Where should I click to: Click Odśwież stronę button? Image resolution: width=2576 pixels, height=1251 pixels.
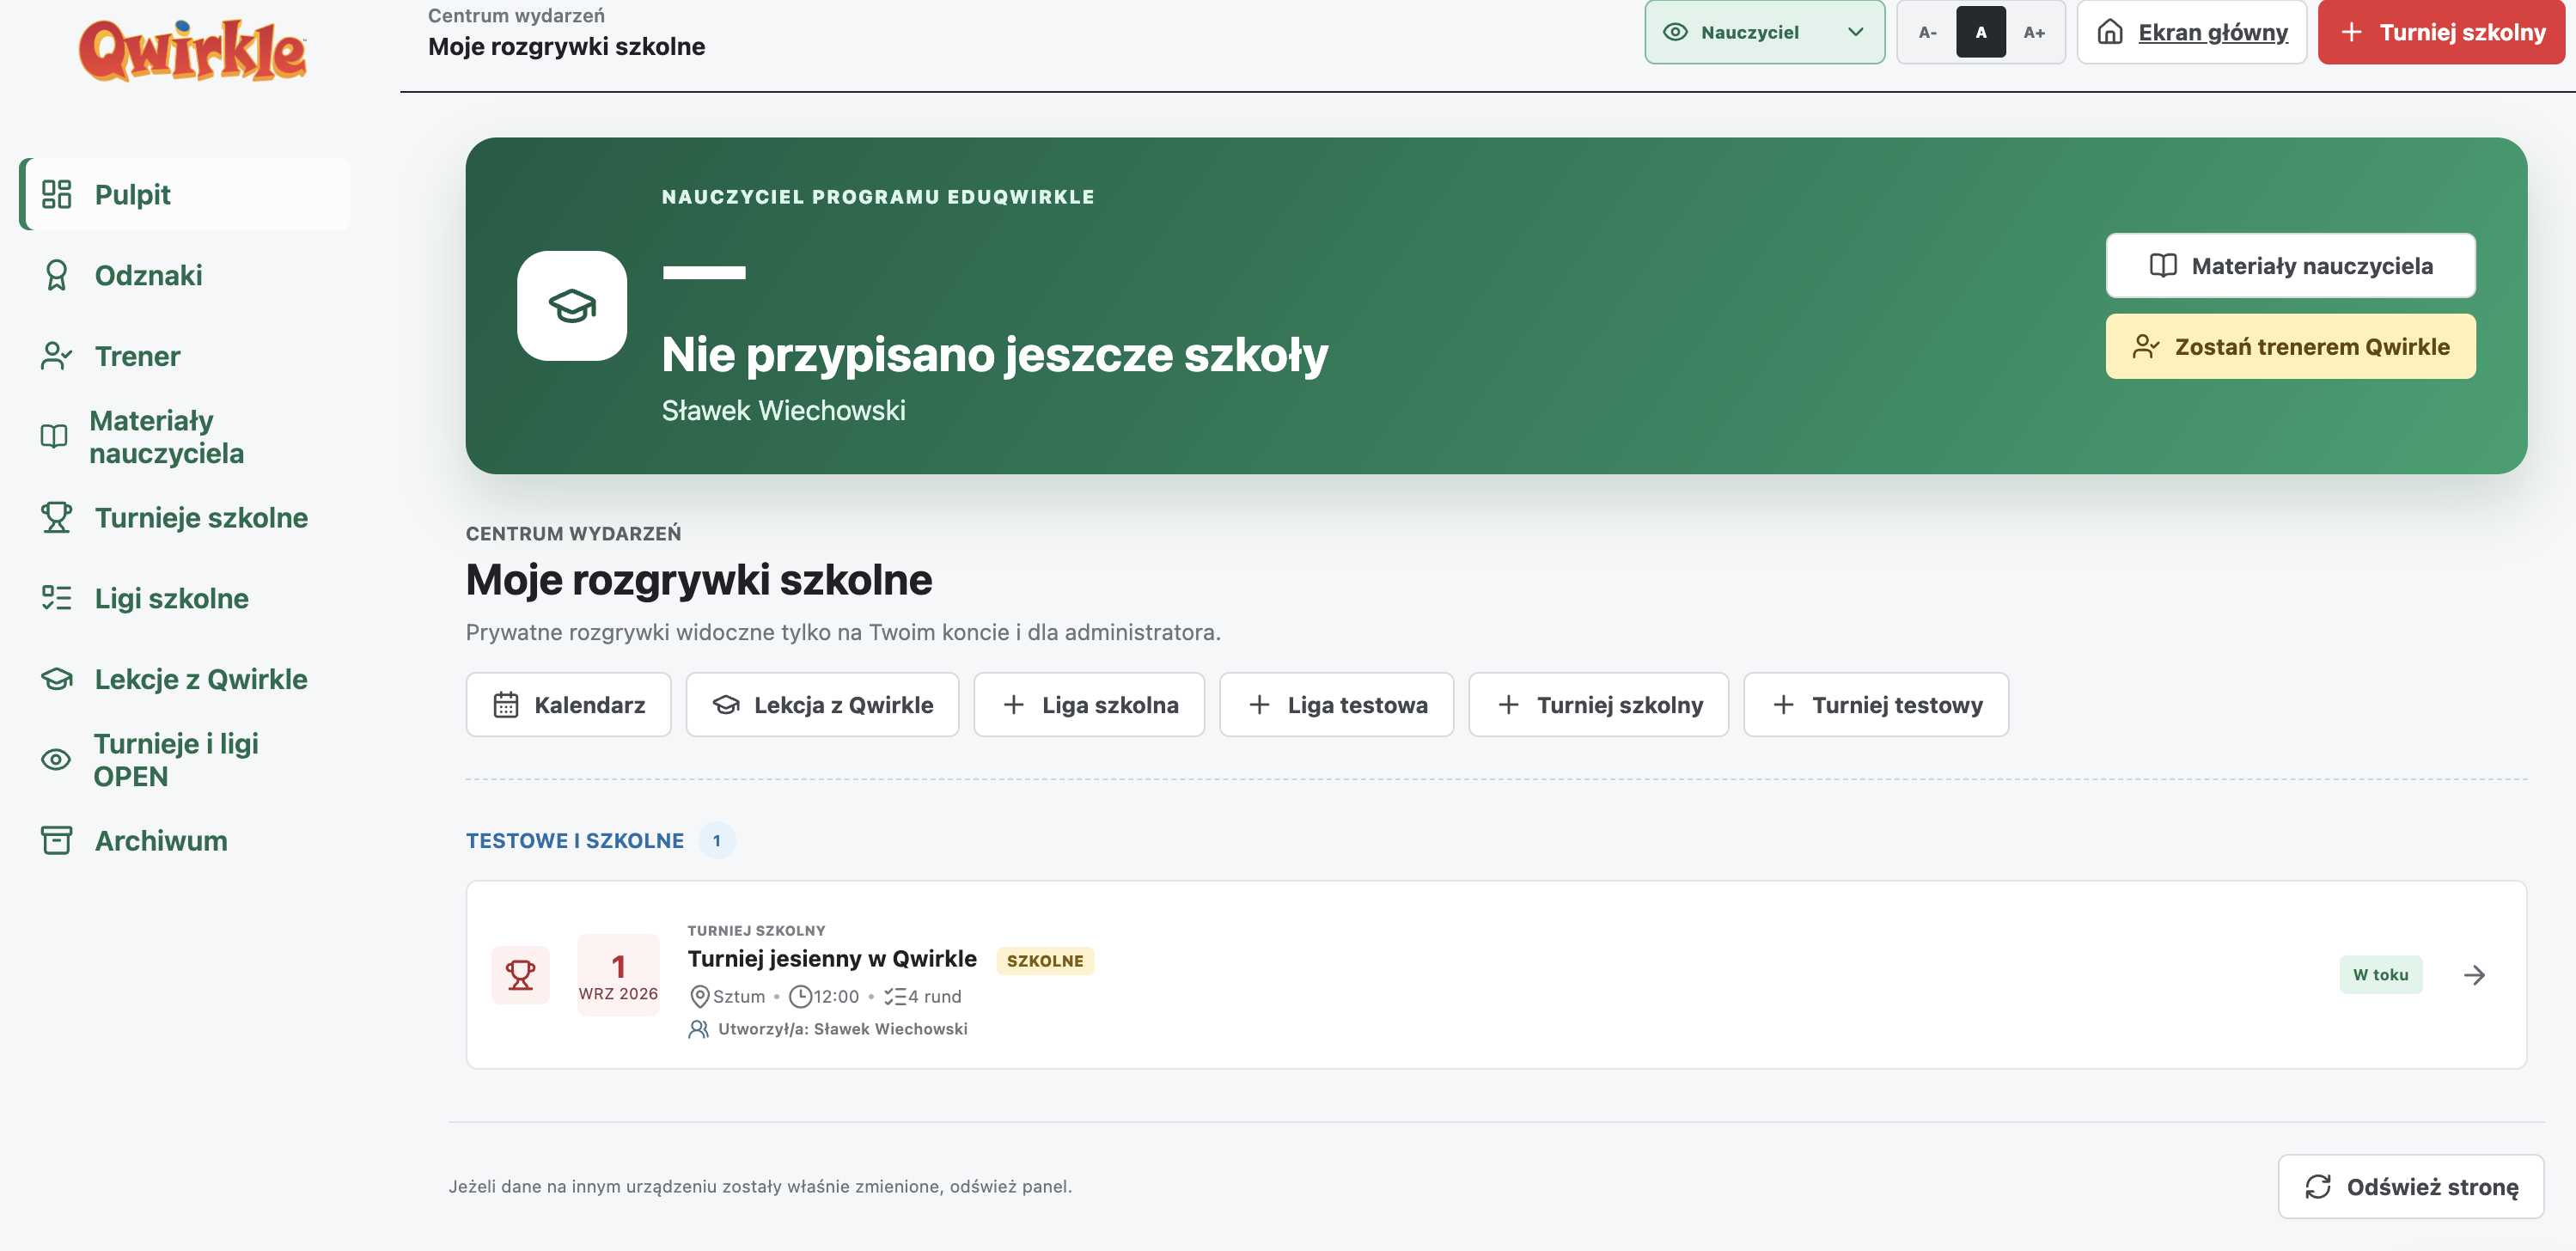(2410, 1186)
